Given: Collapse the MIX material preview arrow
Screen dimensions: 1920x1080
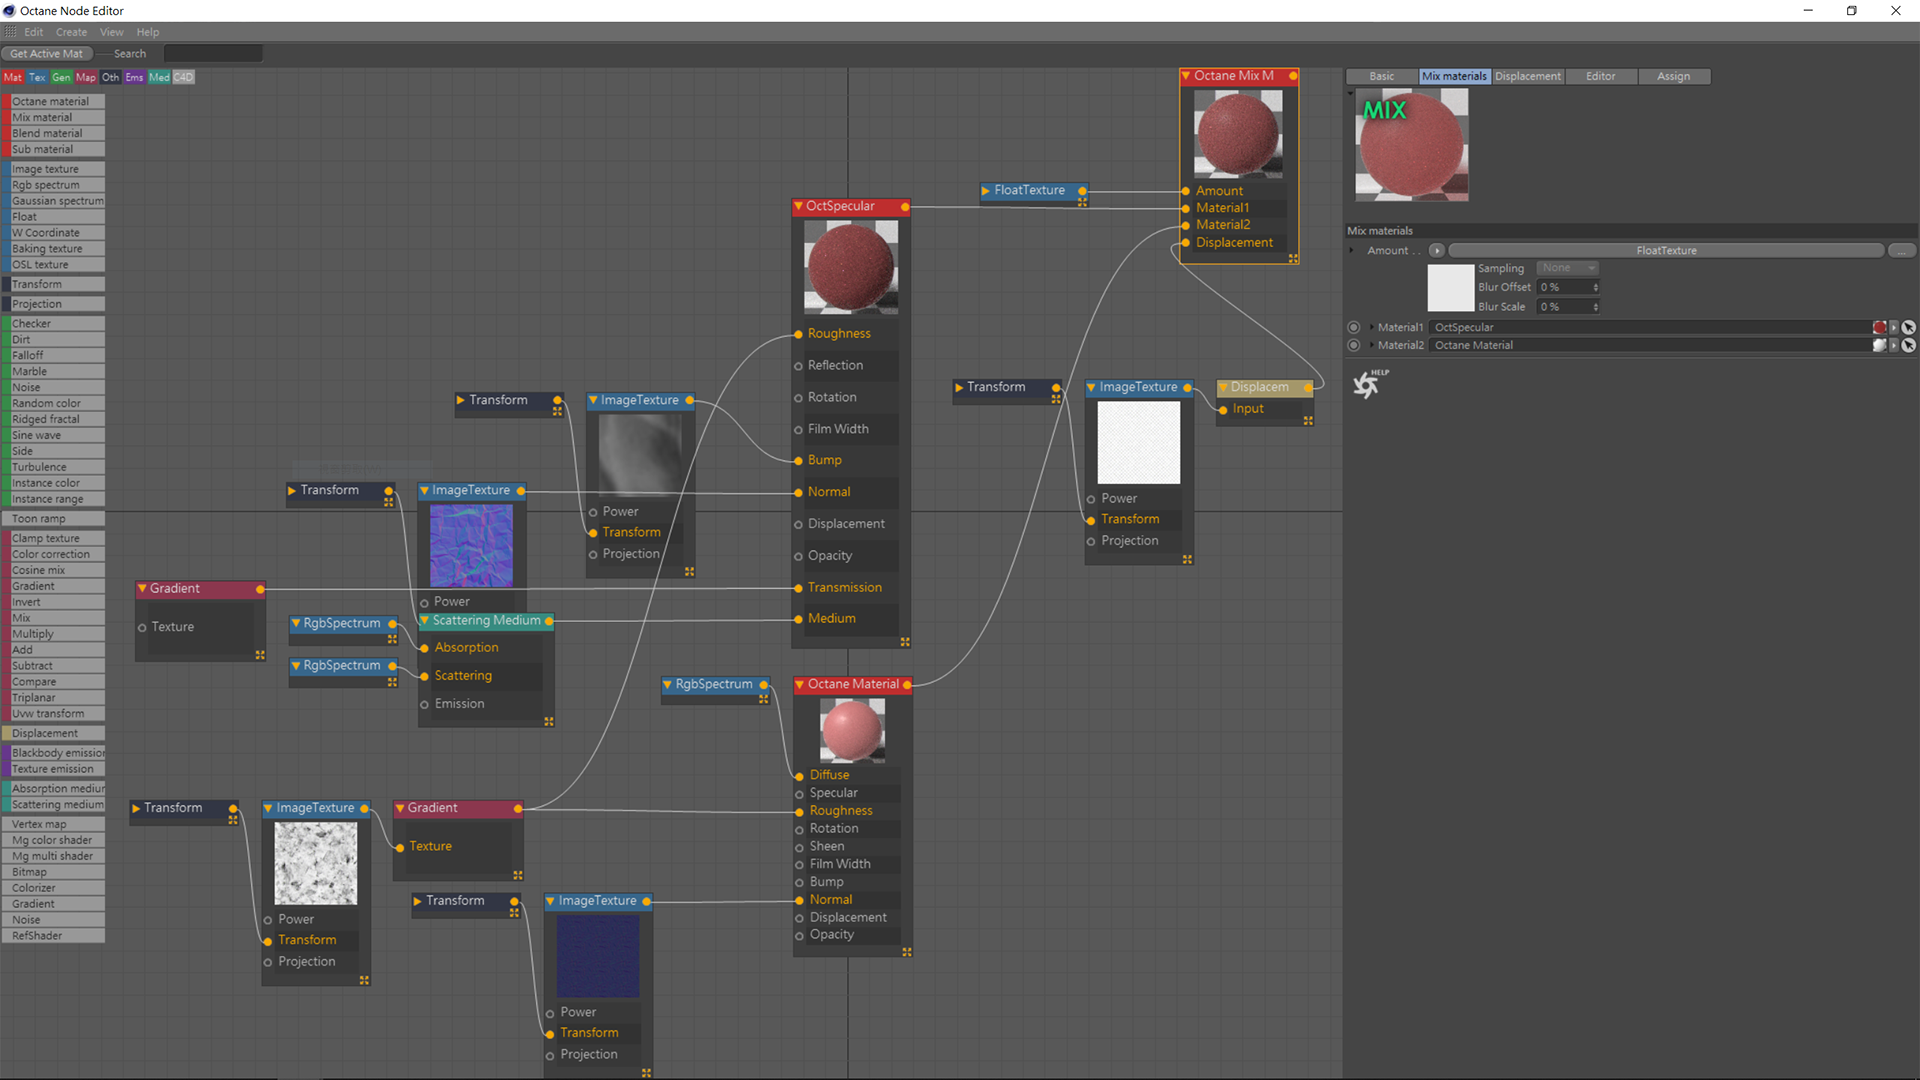Looking at the screenshot, I should pyautogui.click(x=1350, y=93).
